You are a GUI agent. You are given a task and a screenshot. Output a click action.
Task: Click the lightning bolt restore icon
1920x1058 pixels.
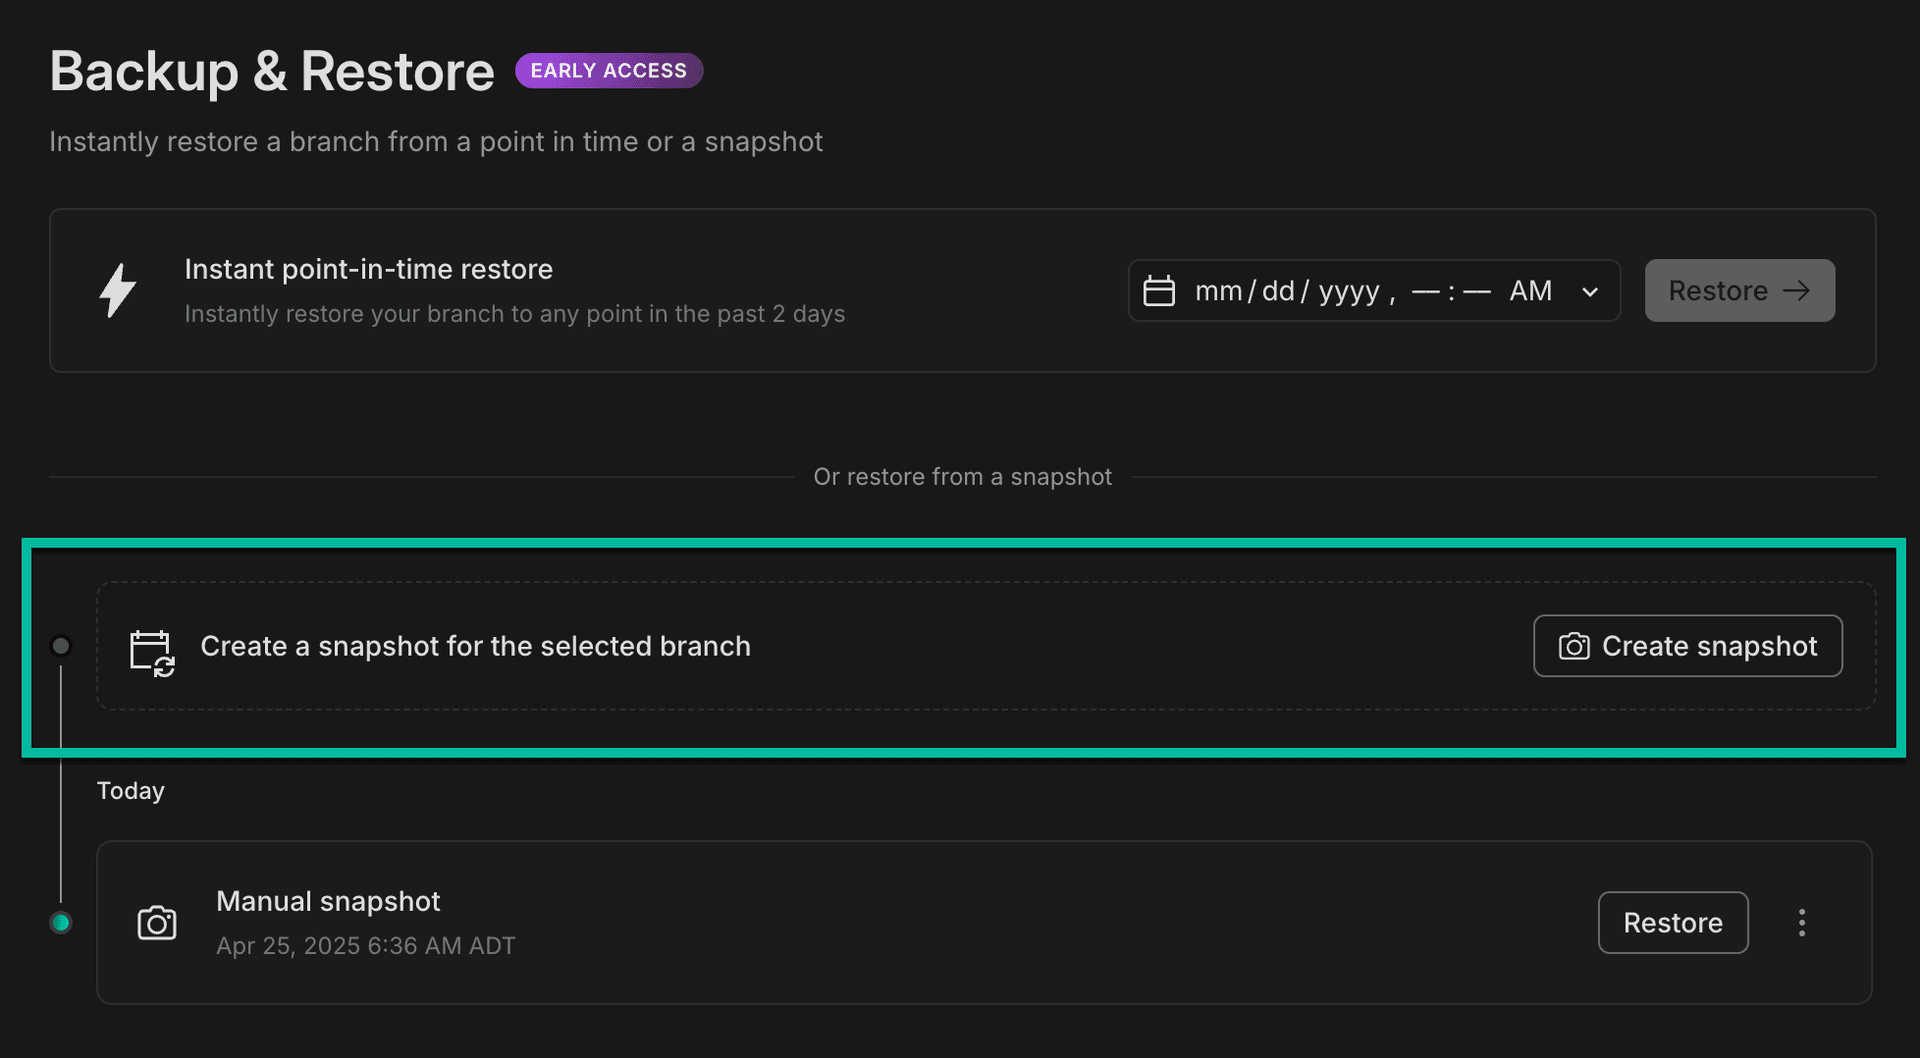pos(117,290)
